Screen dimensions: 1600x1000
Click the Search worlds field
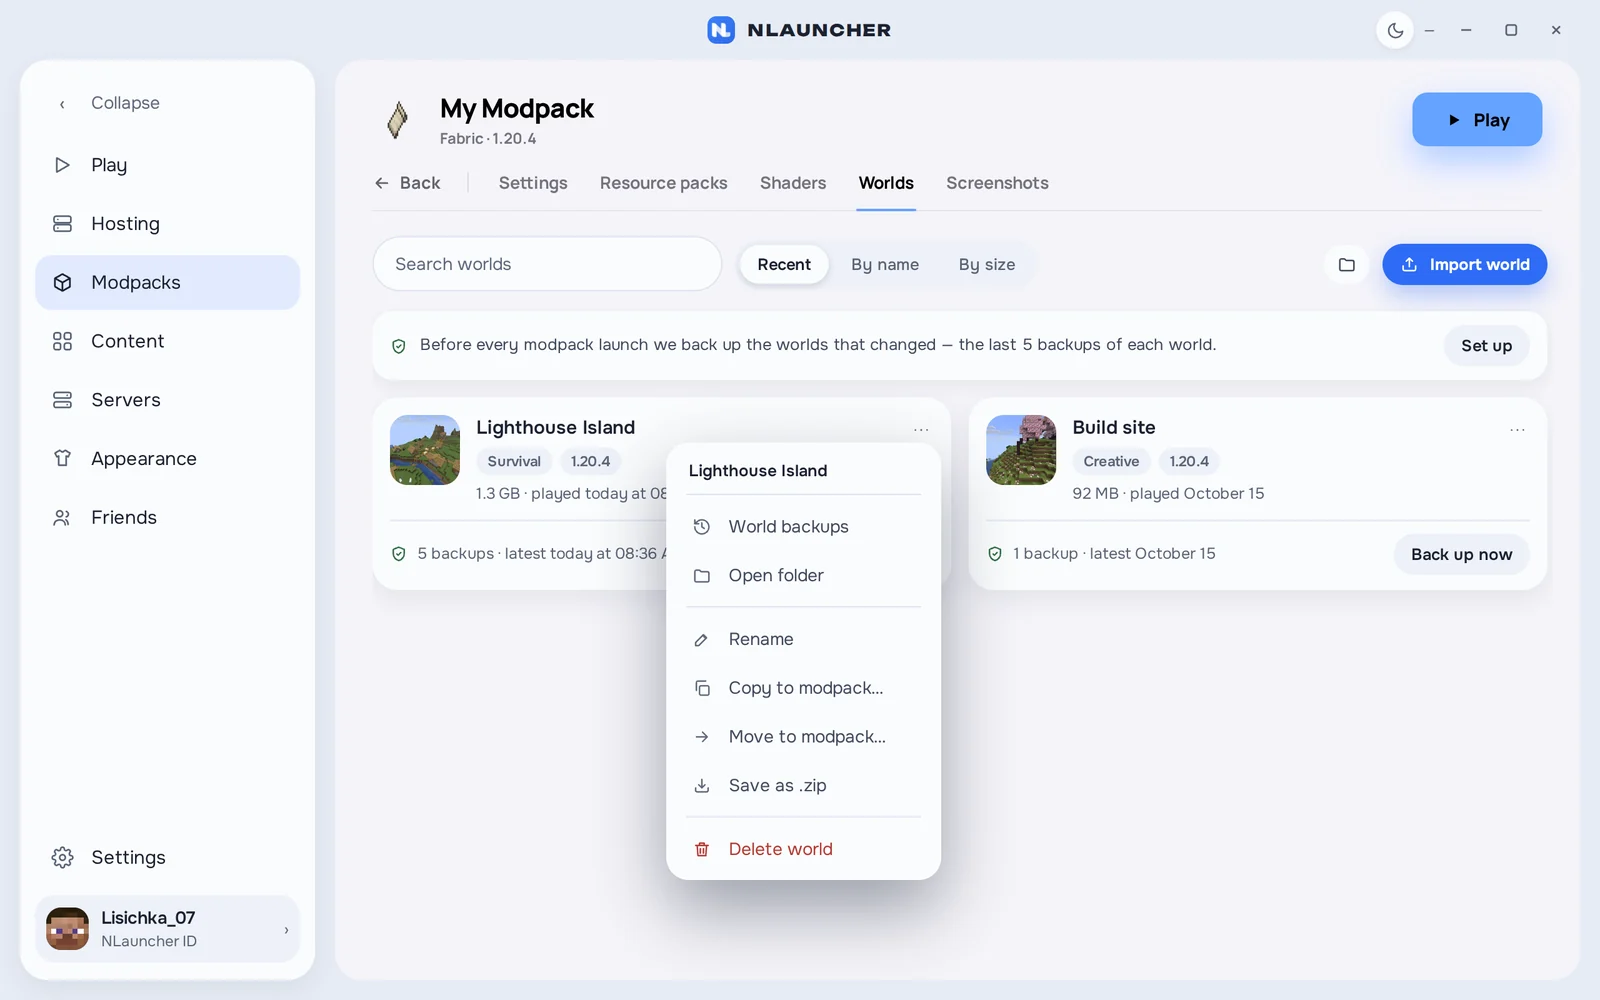pyautogui.click(x=547, y=264)
